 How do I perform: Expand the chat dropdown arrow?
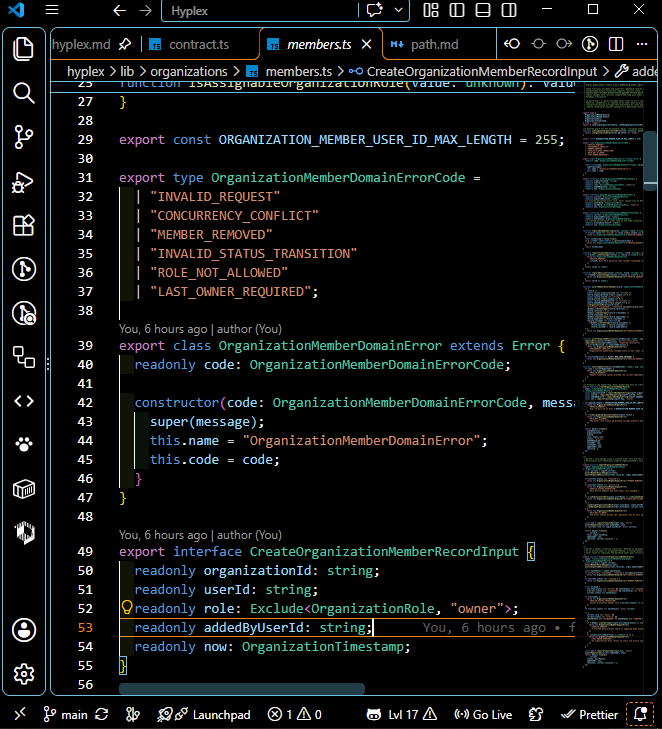coord(398,10)
